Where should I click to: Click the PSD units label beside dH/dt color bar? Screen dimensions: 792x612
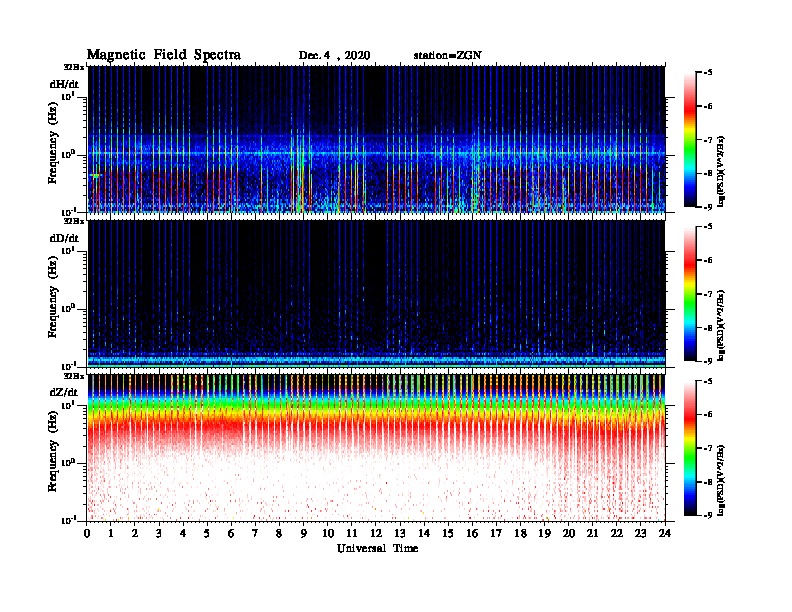pos(721,171)
